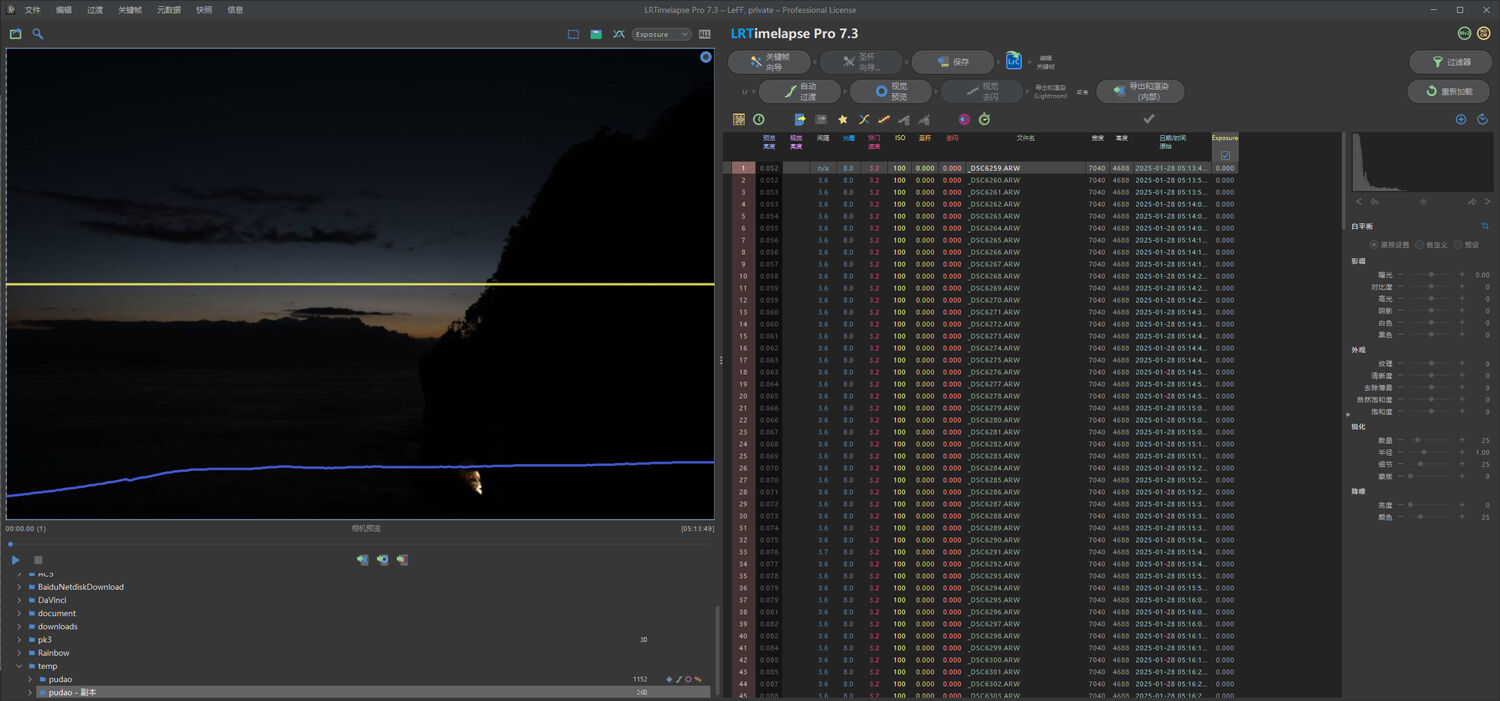Open the 文件 menu
This screenshot has width=1500, height=701.
point(33,10)
